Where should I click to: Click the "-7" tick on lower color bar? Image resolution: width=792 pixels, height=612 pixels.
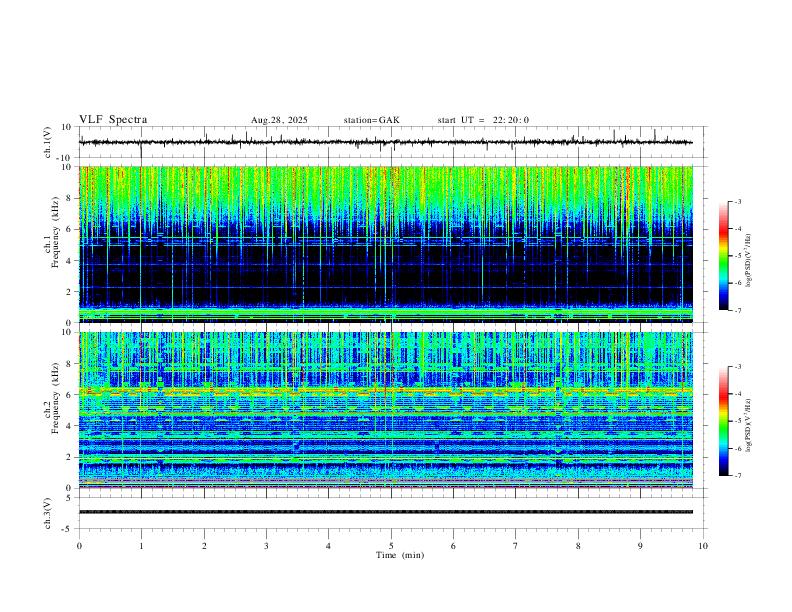click(738, 476)
